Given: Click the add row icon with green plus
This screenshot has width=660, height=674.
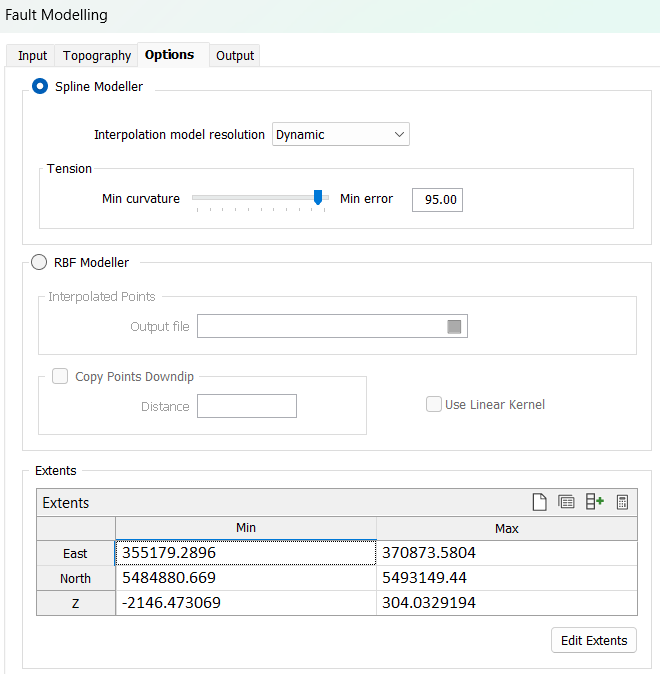Looking at the screenshot, I should [594, 502].
